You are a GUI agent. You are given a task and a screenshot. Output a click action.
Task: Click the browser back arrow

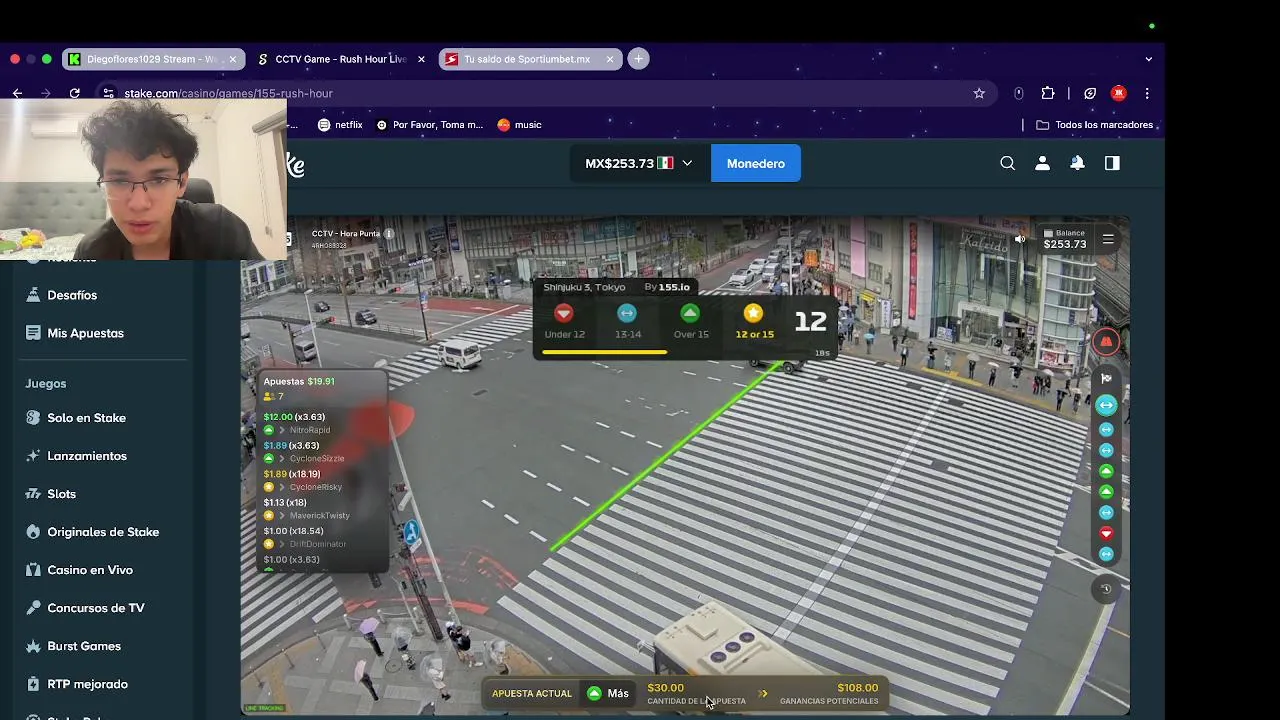click(x=17, y=93)
